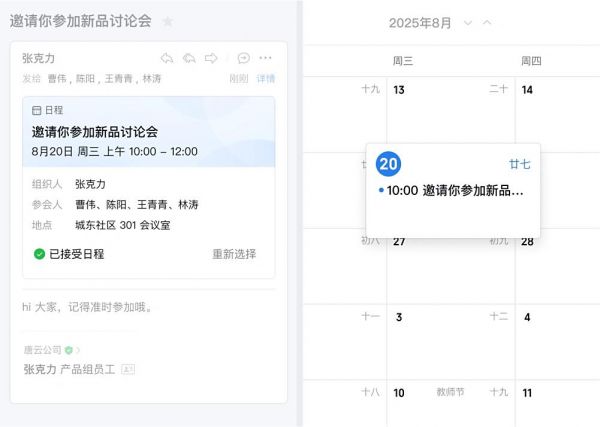
Task: Open the three-dot more actions menu
Action: coord(265,58)
